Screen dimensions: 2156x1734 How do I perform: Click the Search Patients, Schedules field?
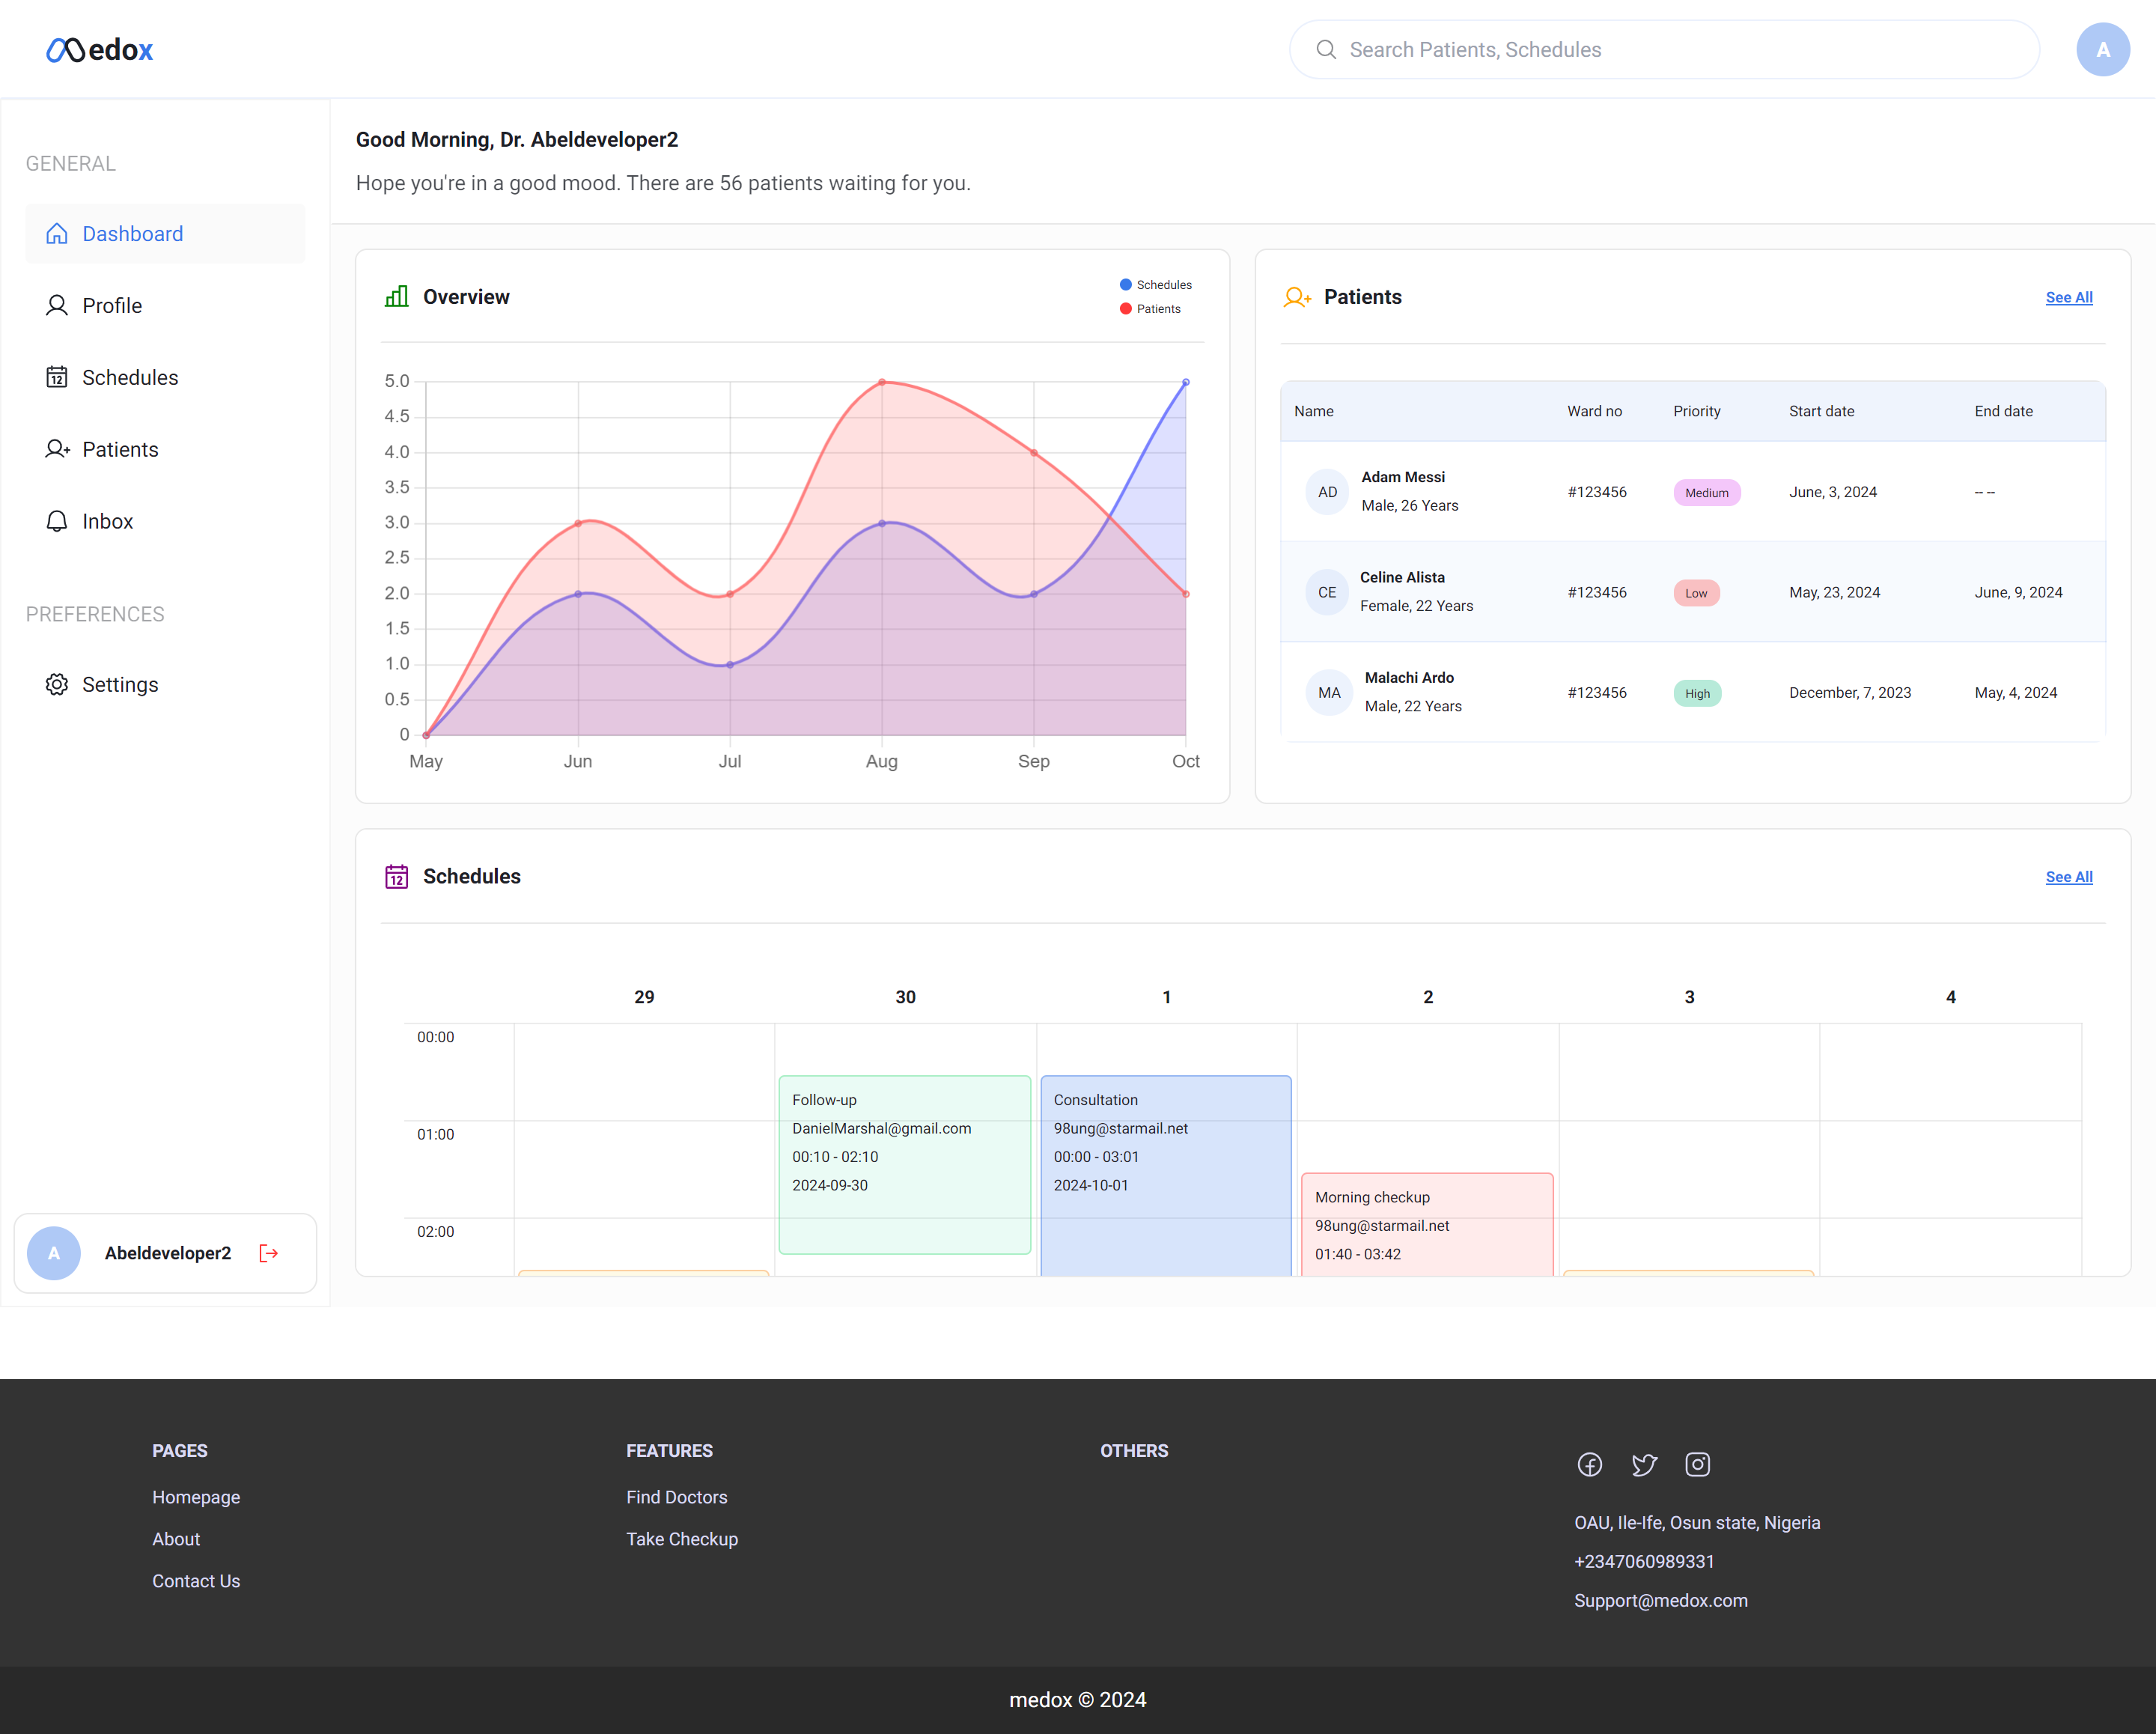pos(1665,50)
